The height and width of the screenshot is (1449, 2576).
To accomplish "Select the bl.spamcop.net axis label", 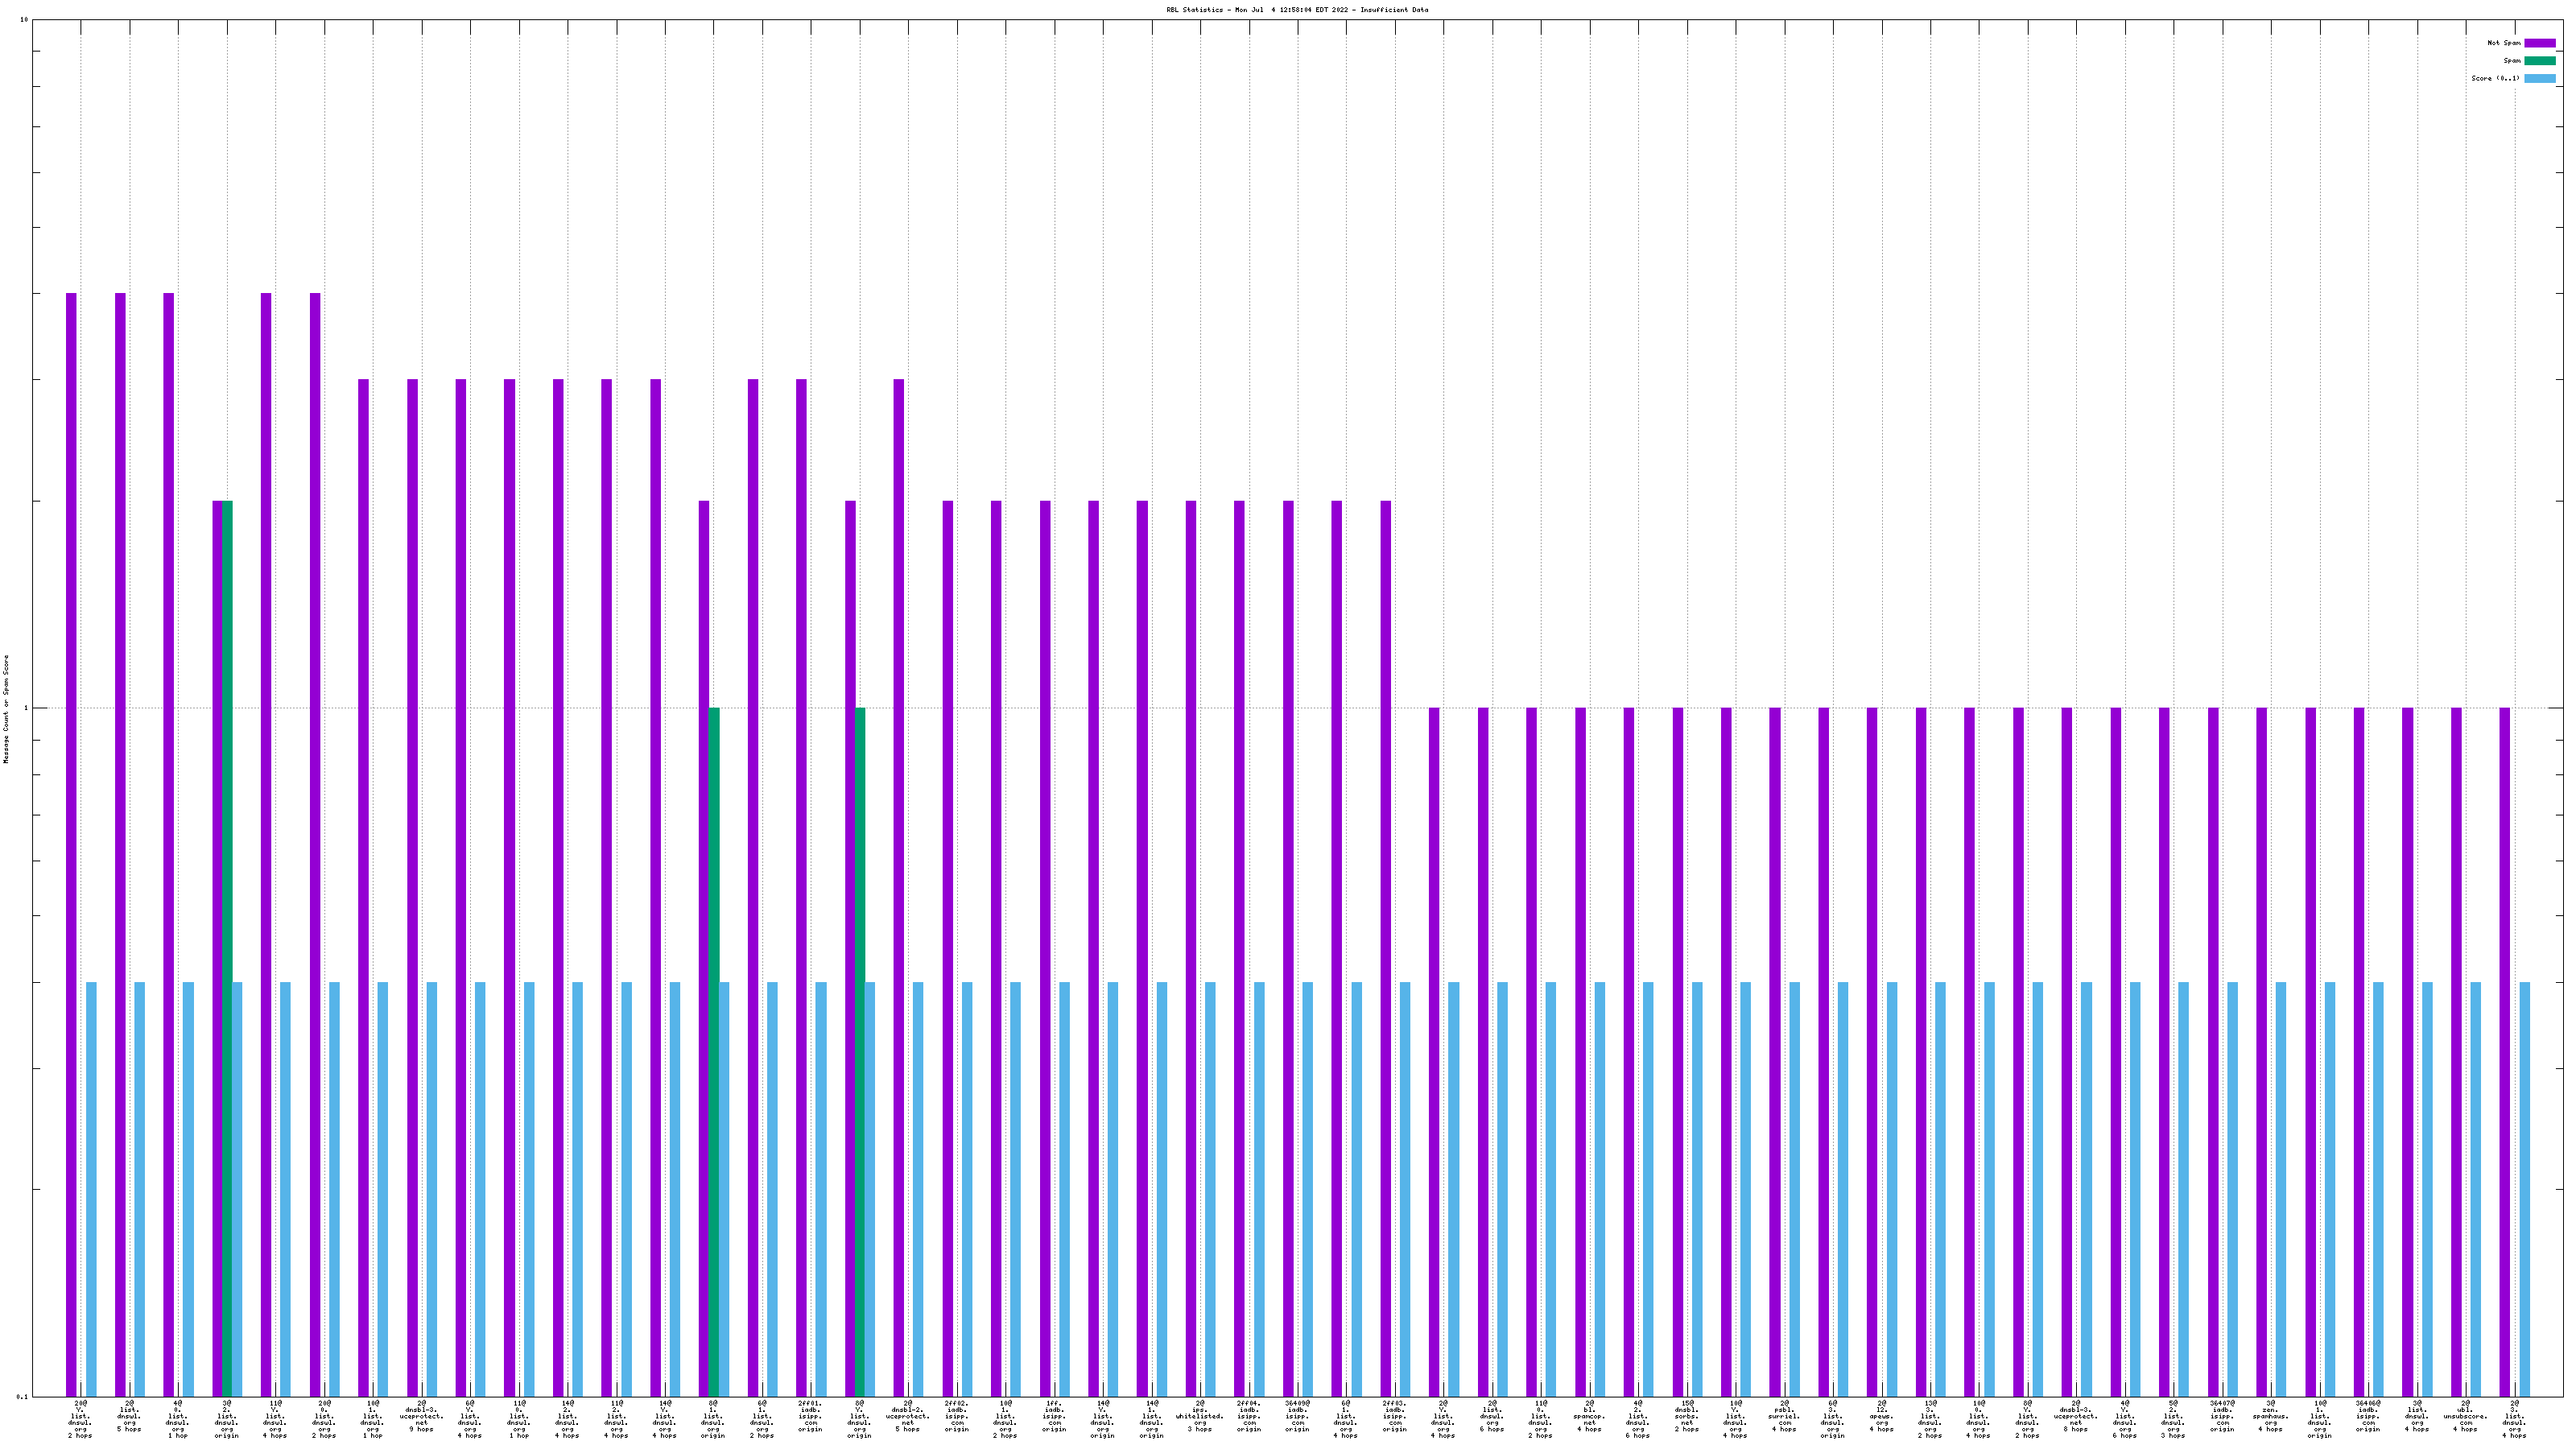I will (x=1589, y=1416).
